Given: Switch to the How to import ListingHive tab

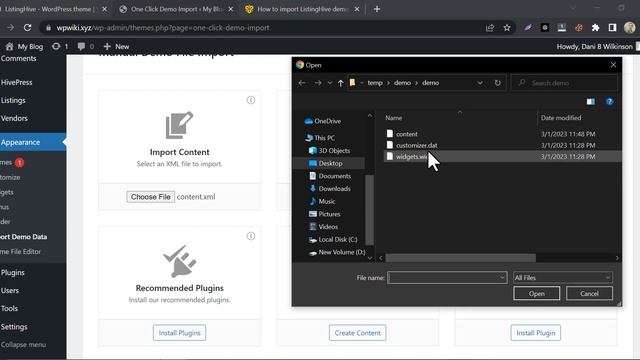Looking at the screenshot, I should pos(302,9).
